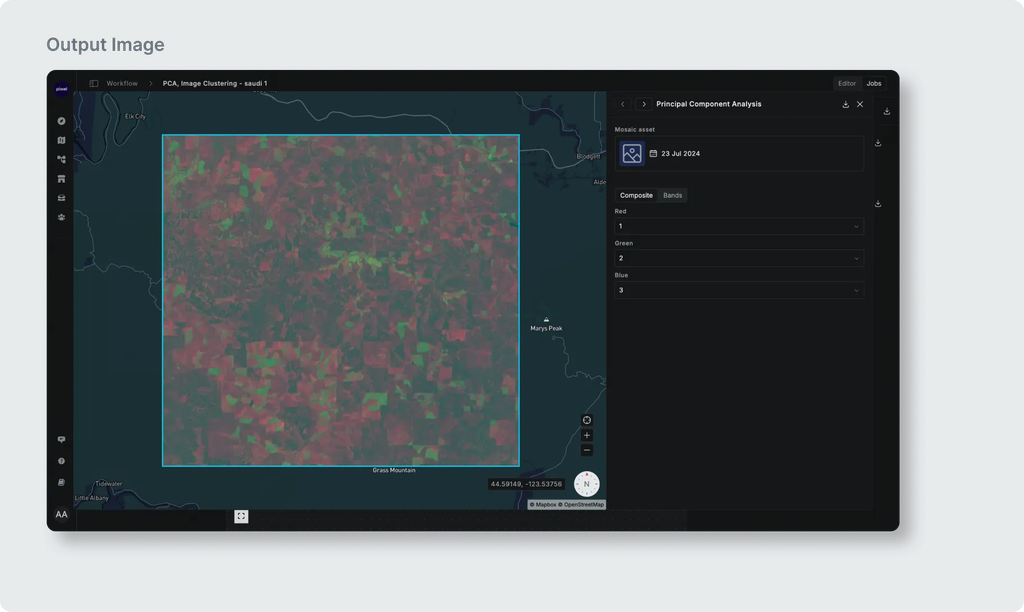Open the pixel logo home
This screenshot has width=1024, height=612.
pyautogui.click(x=61, y=89)
